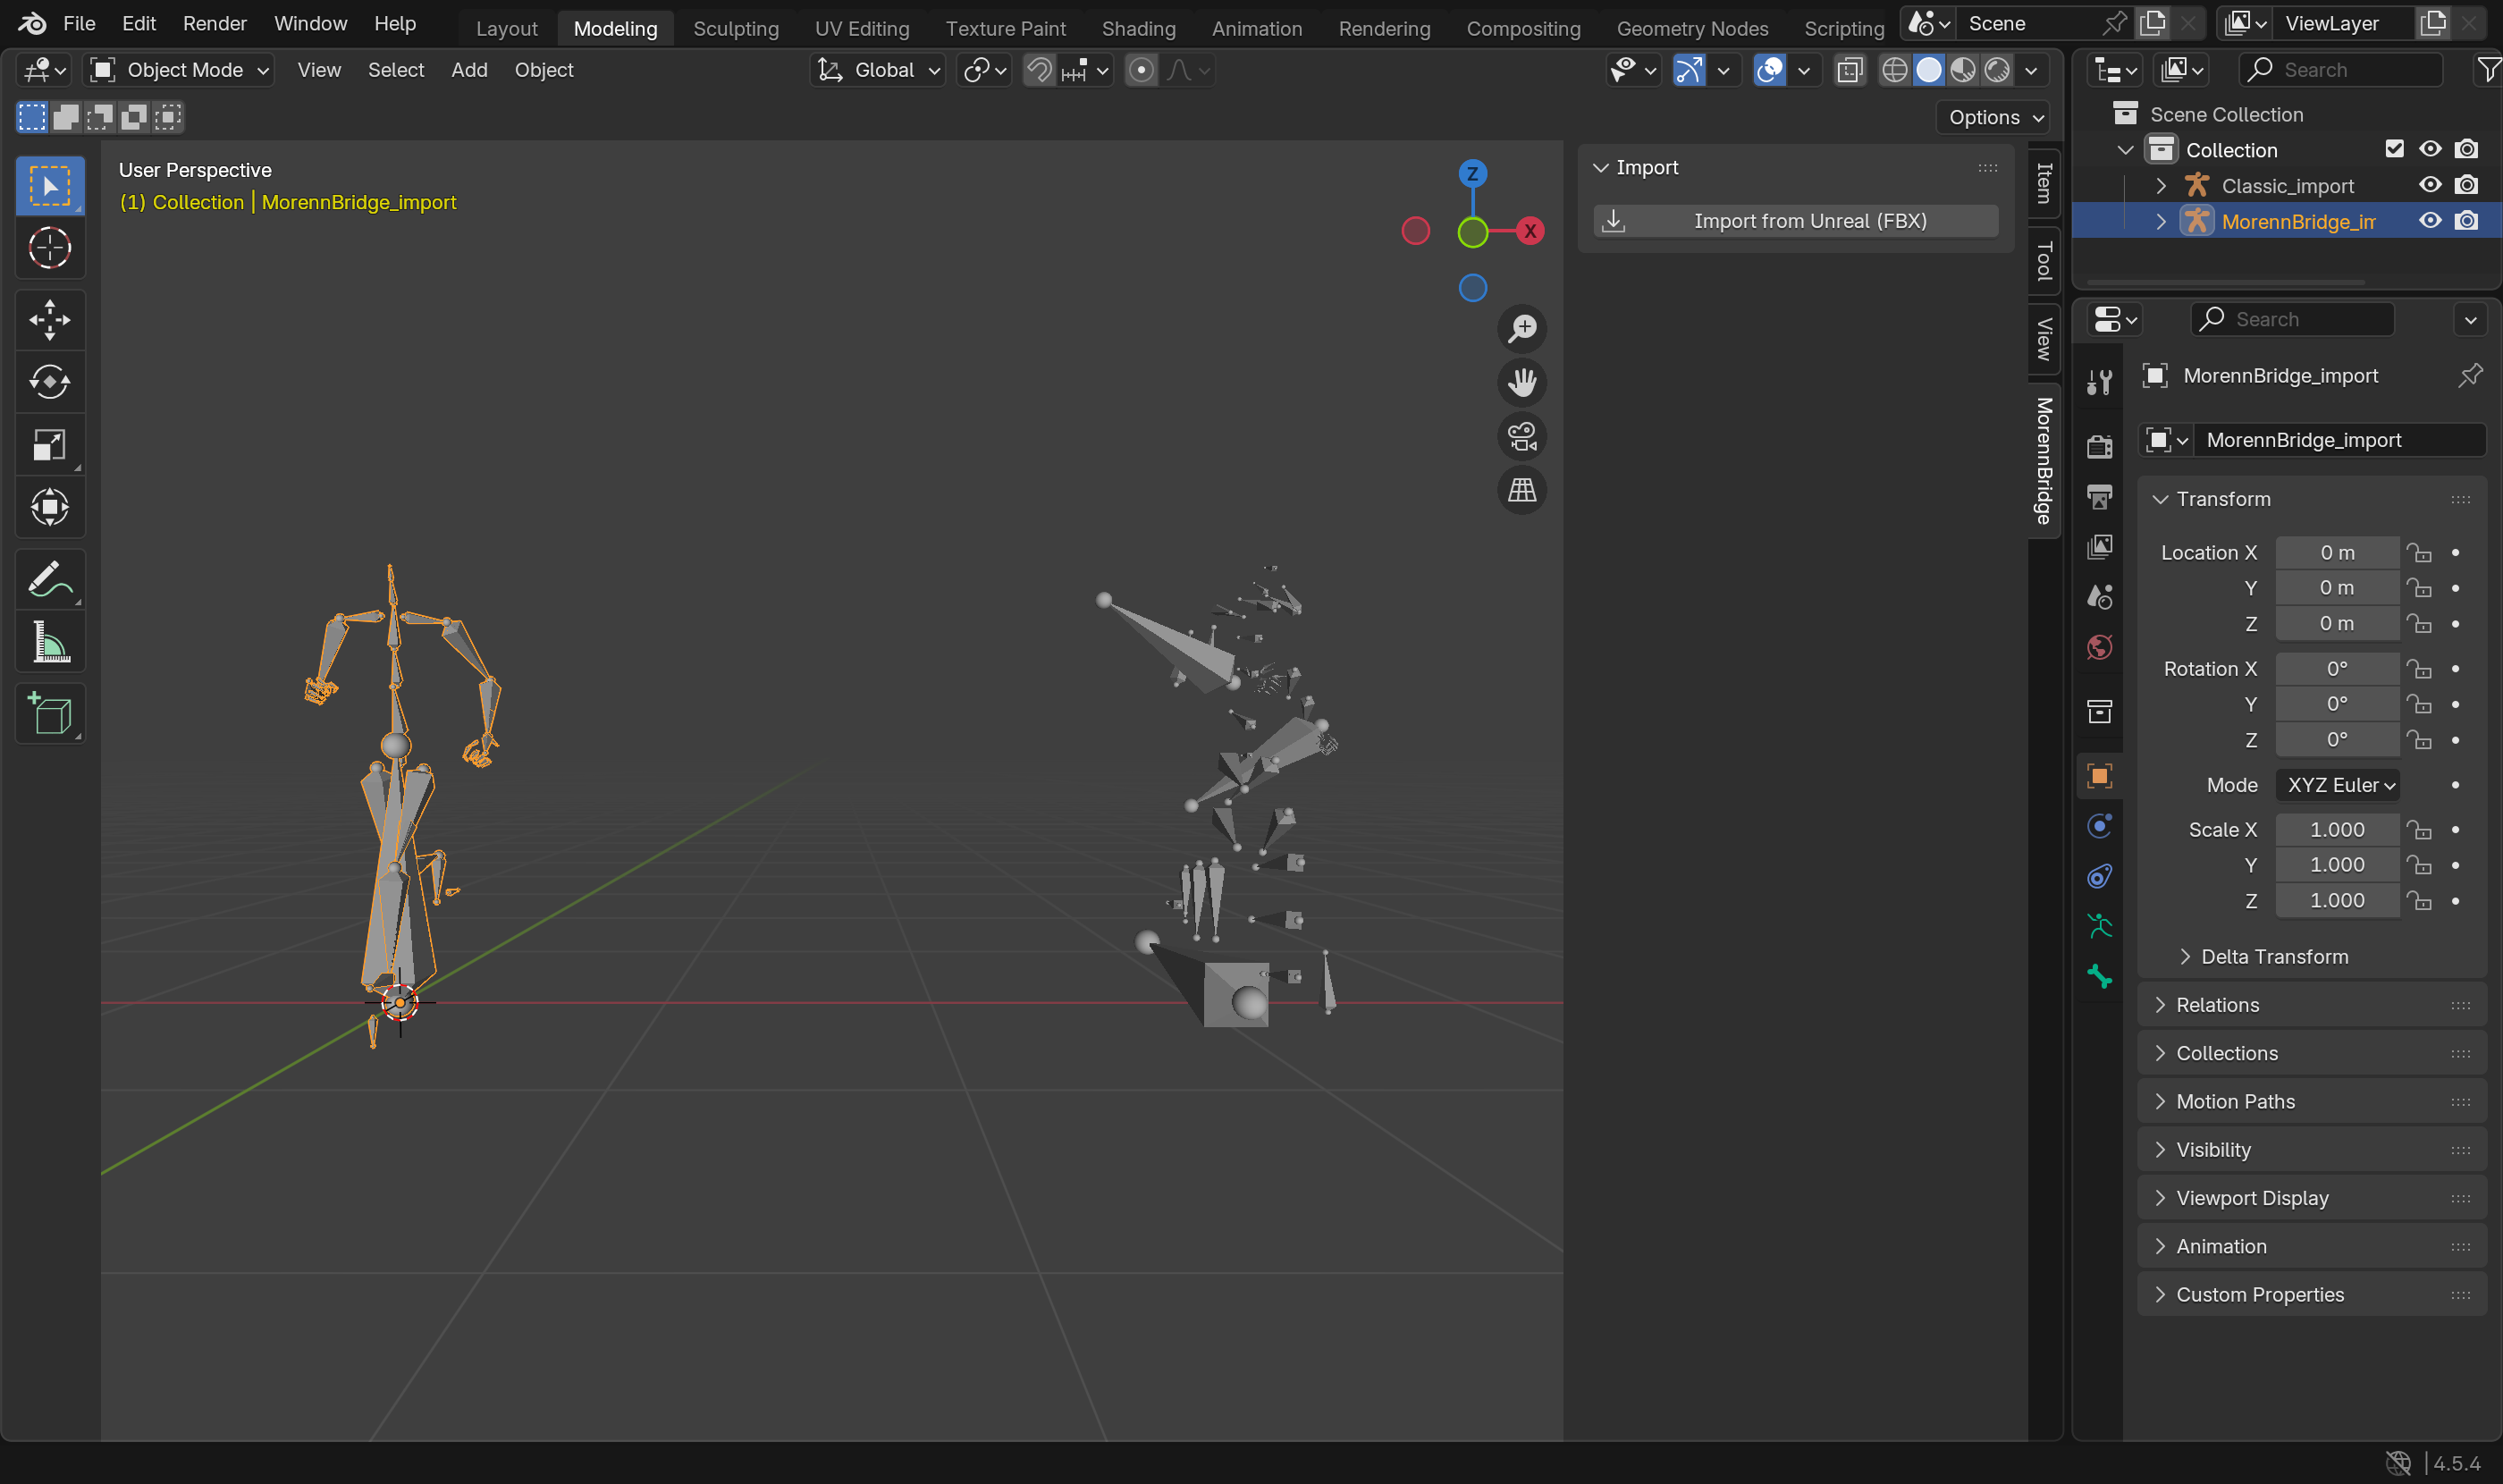Open the Add menu in the viewport header
Viewport: 2503px width, 1484px height.
coord(469,70)
